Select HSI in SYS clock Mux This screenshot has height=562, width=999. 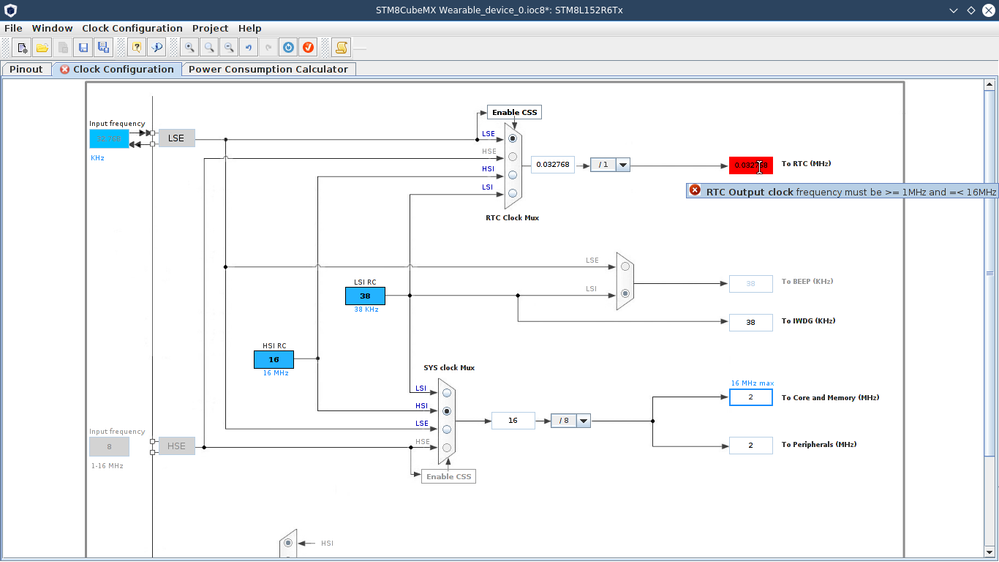click(447, 411)
